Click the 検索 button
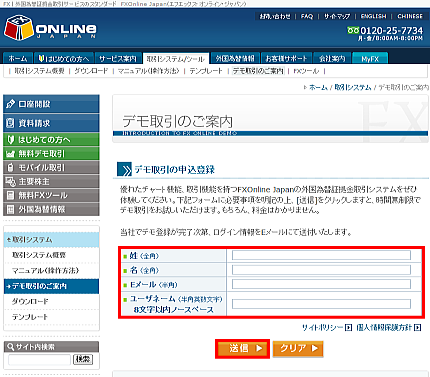The image size is (430, 377). pos(83,359)
